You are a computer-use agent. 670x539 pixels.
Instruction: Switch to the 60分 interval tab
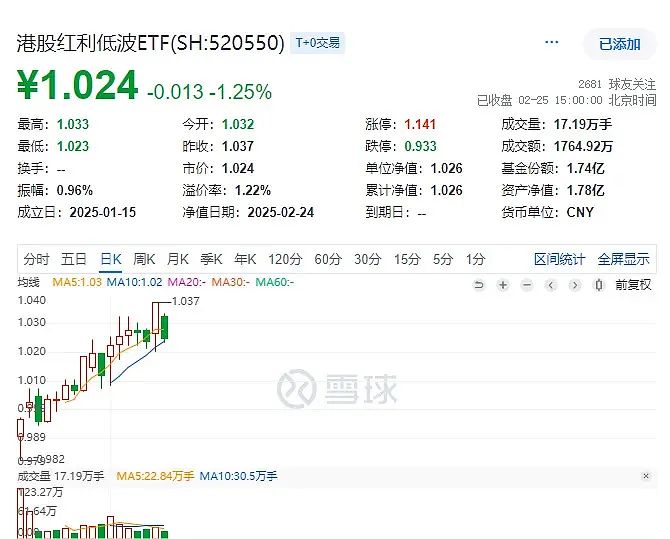click(x=328, y=259)
